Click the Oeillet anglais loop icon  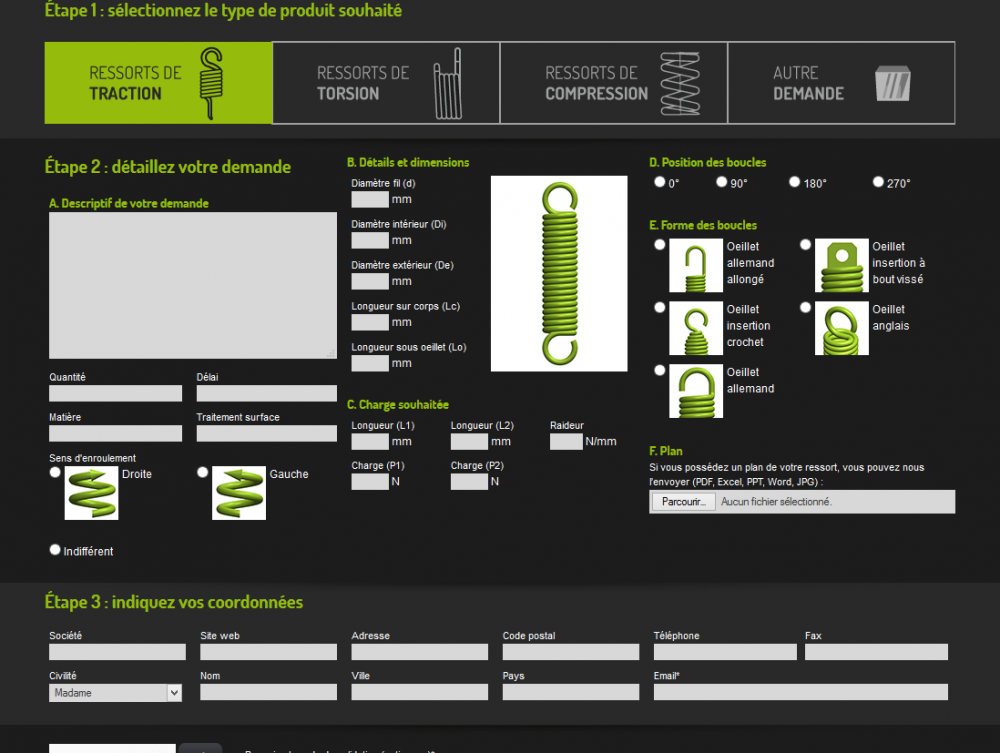pyautogui.click(x=841, y=328)
